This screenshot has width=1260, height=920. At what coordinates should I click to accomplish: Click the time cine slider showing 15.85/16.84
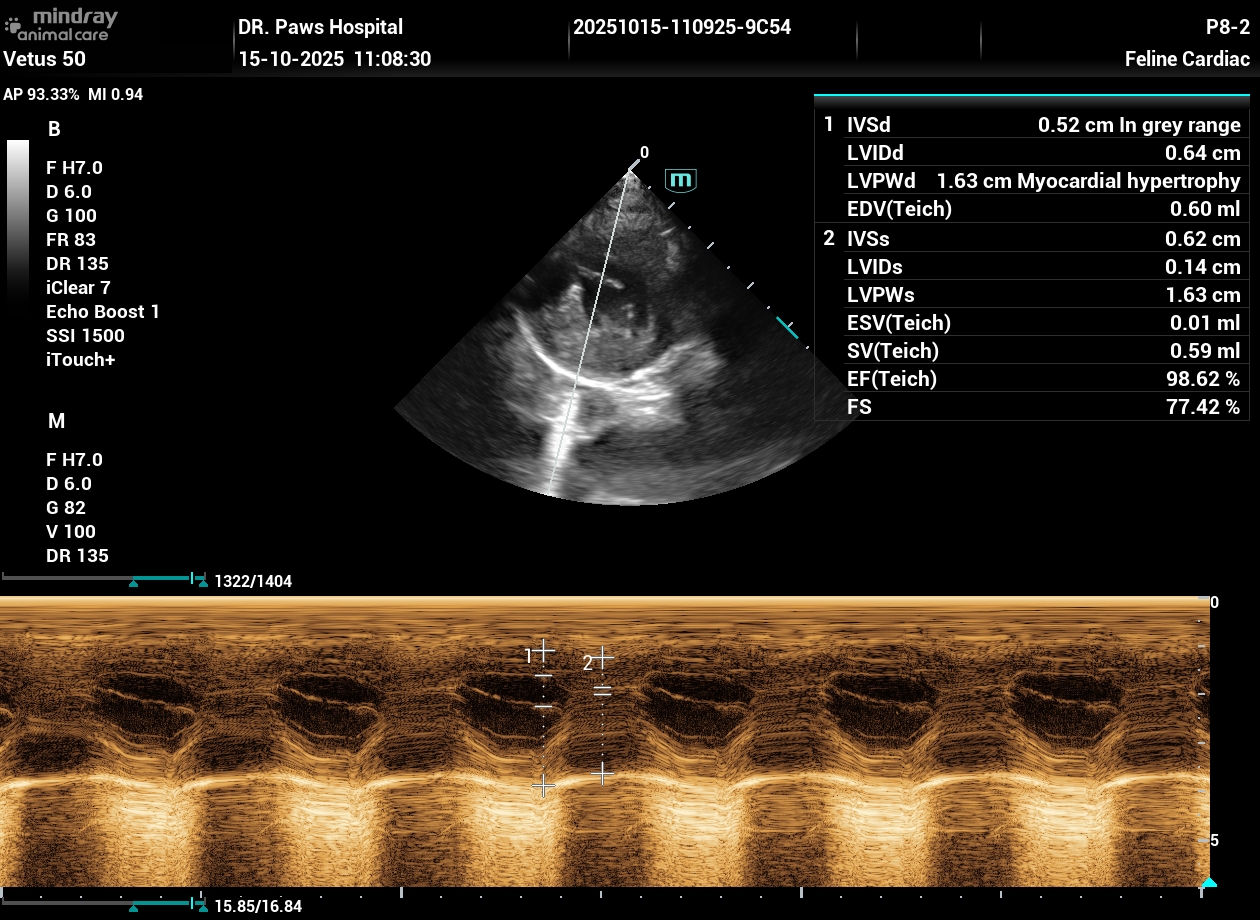point(103,904)
